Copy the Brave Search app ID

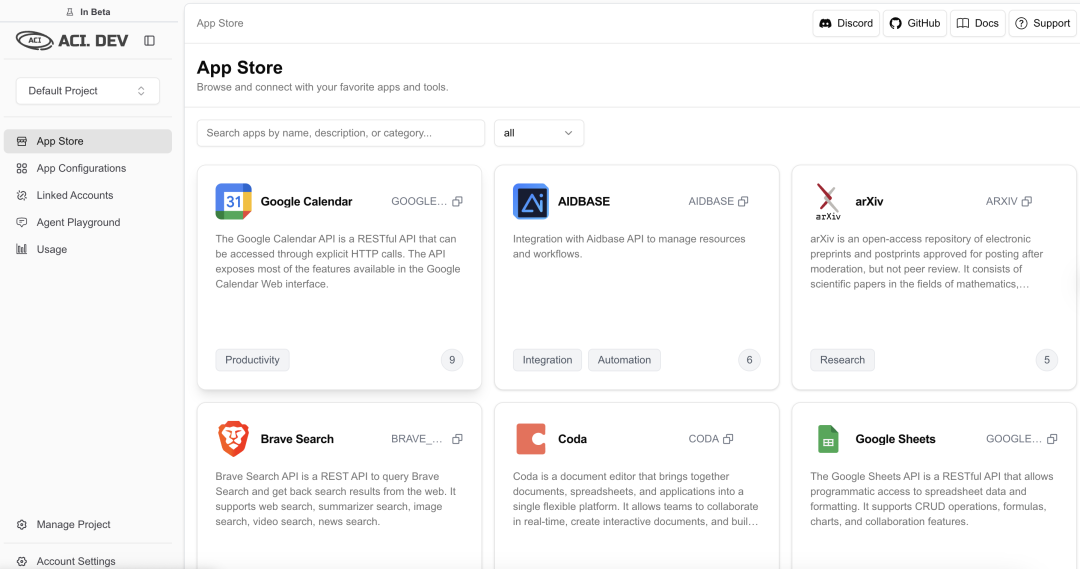tap(457, 439)
